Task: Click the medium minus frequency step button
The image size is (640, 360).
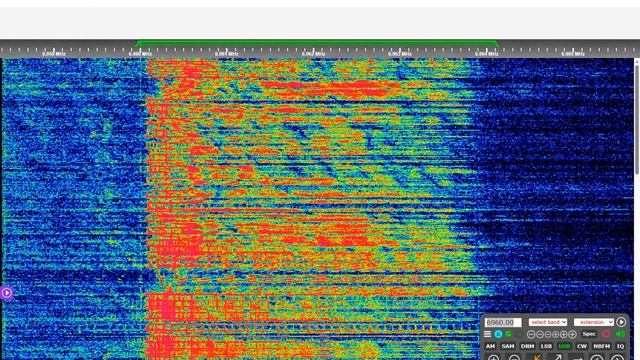Action: [x=540, y=334]
